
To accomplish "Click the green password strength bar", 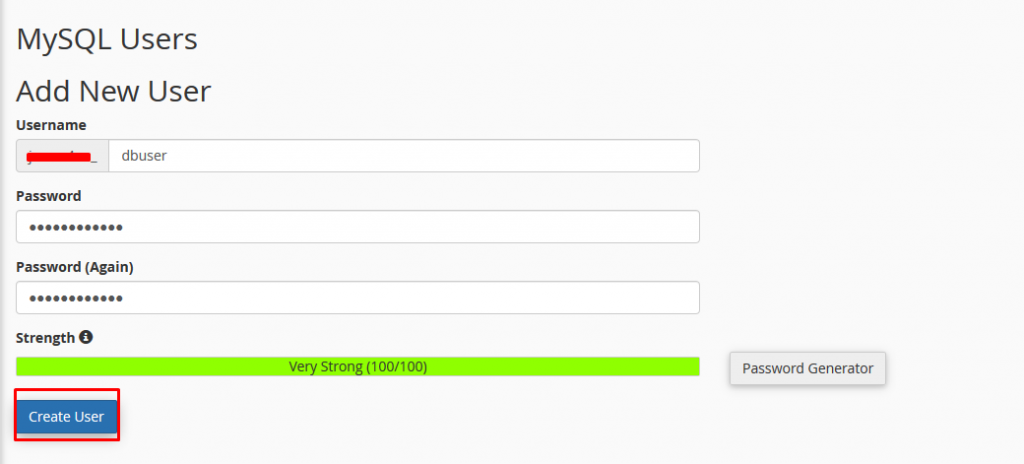I will (358, 367).
